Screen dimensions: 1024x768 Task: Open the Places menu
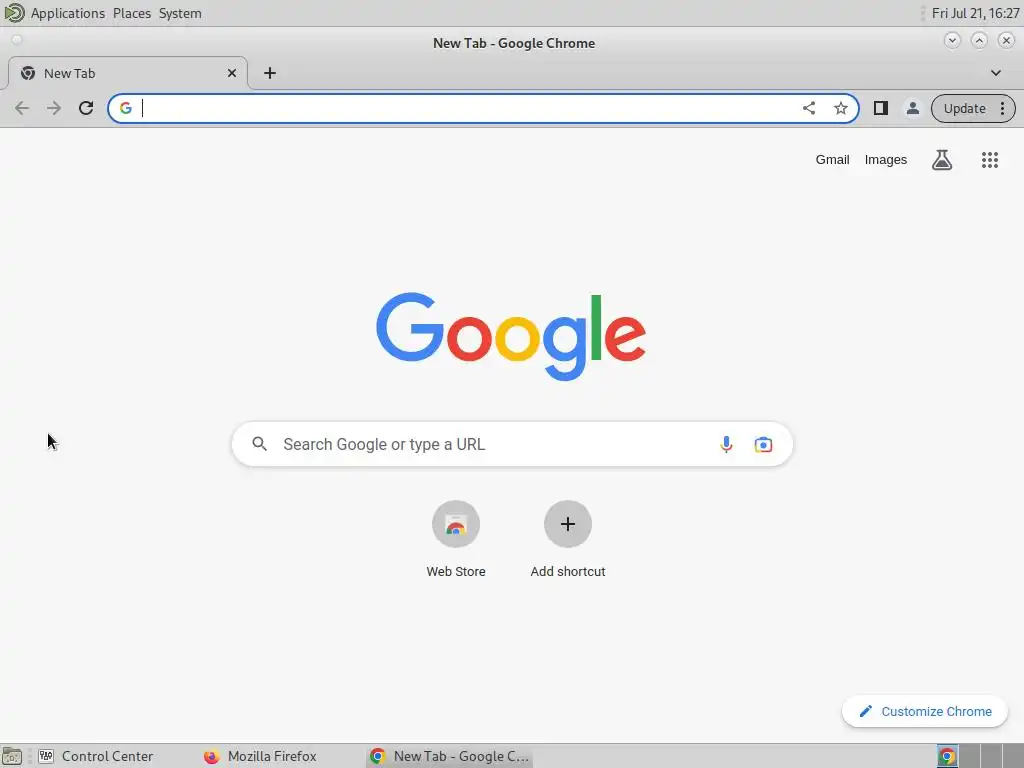132,13
